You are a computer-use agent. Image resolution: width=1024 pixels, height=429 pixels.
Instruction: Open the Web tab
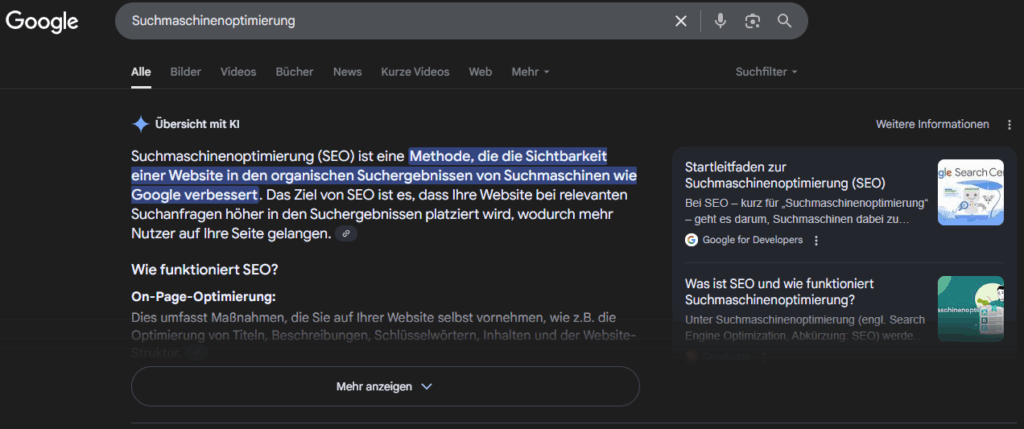480,72
